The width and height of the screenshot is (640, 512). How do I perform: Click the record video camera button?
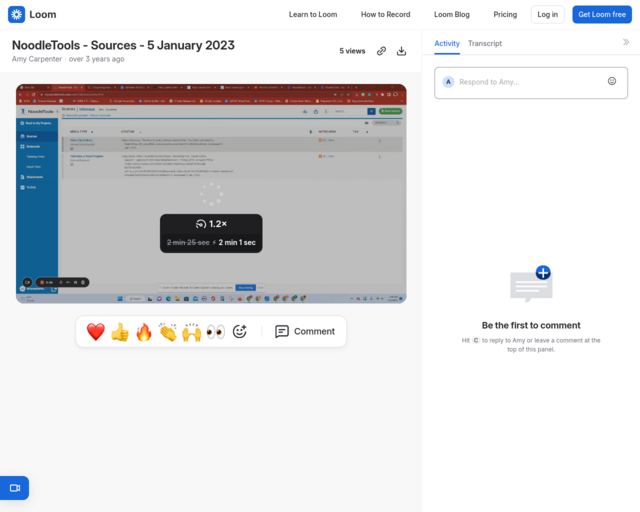(x=15, y=488)
